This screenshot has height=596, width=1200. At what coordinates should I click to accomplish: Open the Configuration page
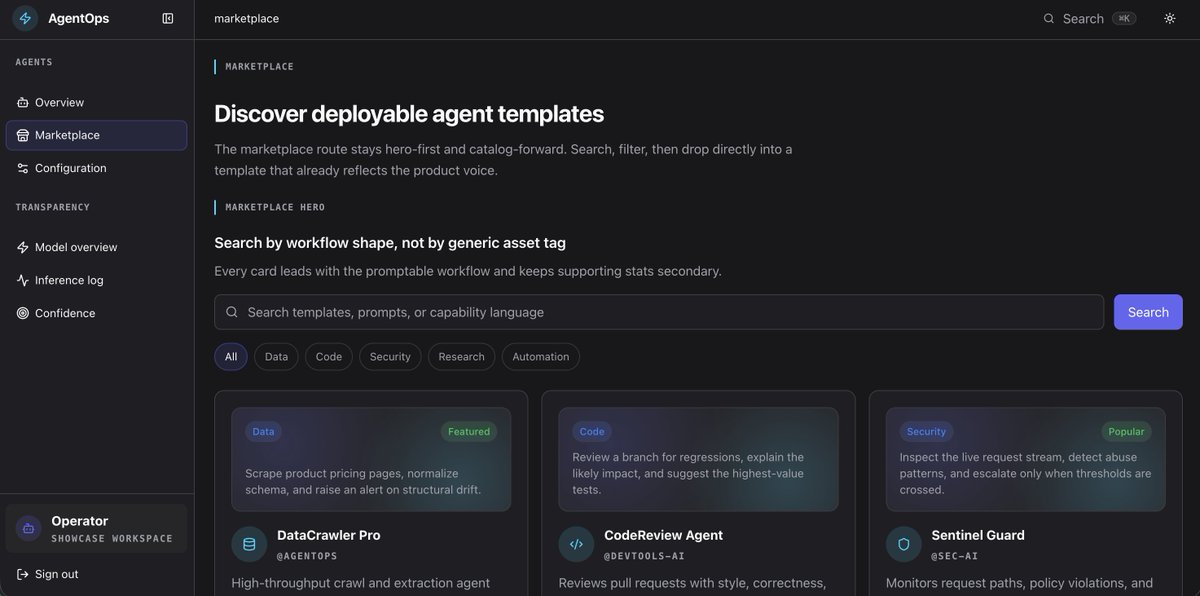96,168
